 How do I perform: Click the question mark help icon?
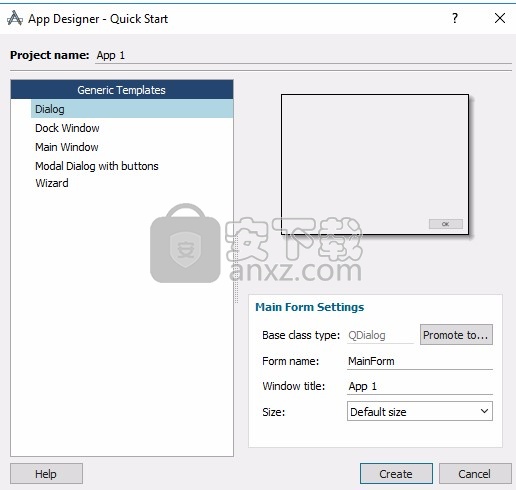point(455,18)
